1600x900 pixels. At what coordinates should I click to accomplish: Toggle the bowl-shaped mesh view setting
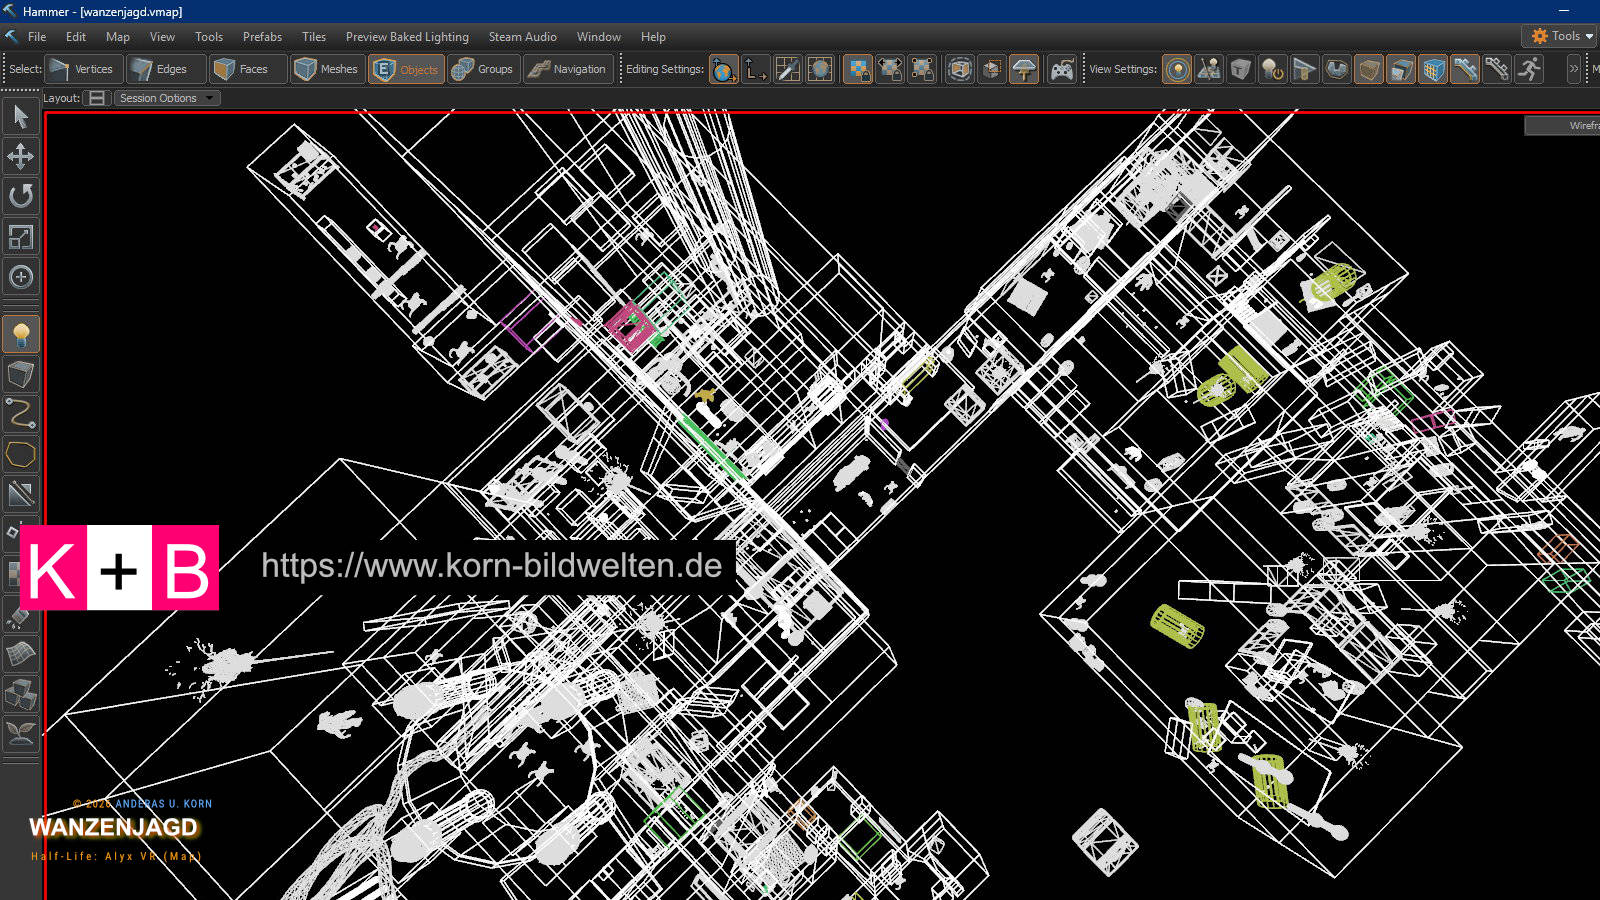(1337, 69)
